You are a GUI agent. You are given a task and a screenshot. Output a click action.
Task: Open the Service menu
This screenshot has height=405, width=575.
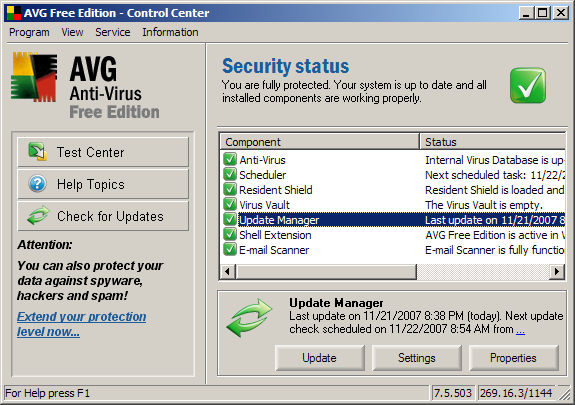113,32
